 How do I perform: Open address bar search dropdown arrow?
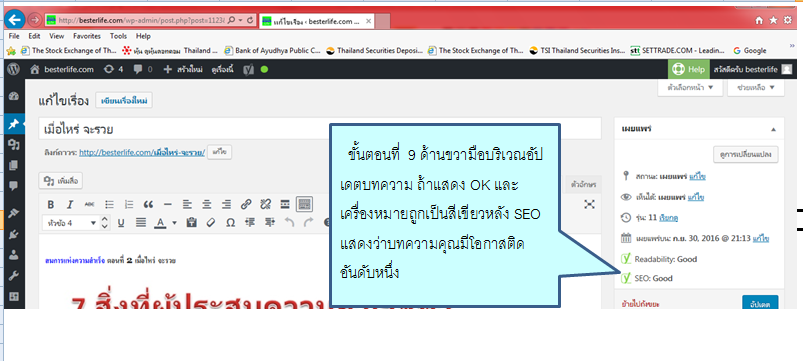[241, 20]
